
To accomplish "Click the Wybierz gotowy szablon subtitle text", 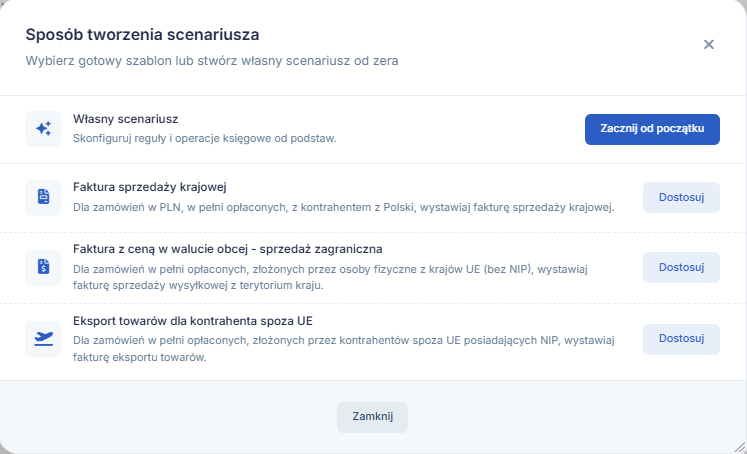I will coord(211,60).
